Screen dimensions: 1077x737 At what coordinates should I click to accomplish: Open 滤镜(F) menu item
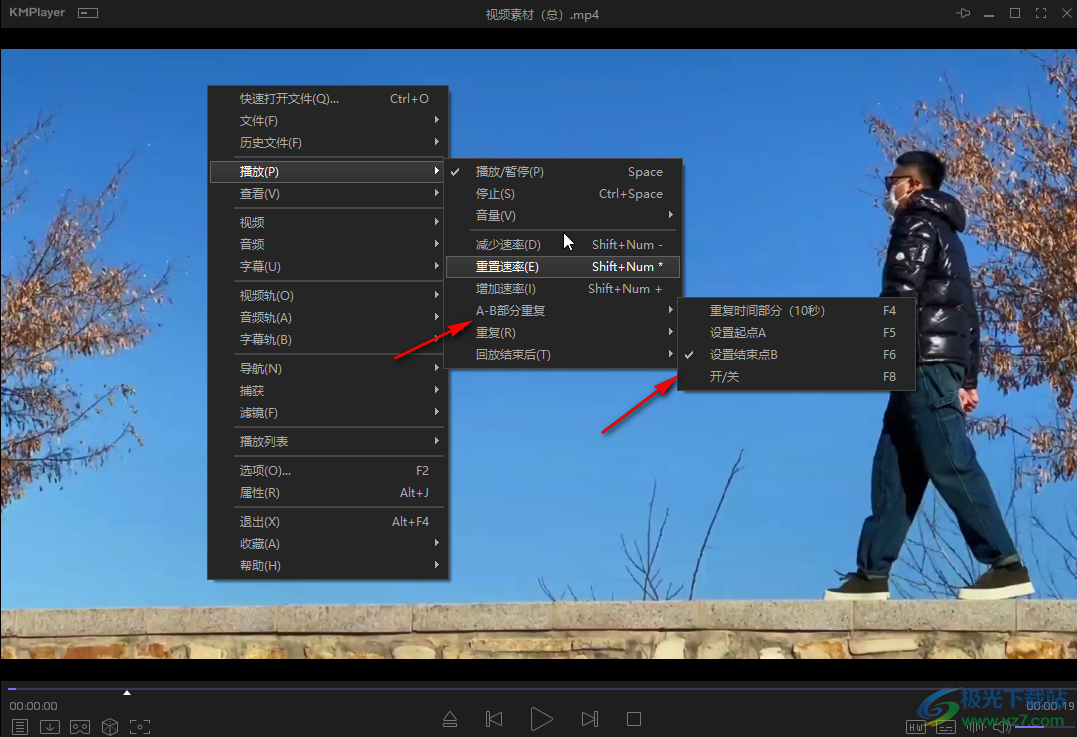coord(328,413)
